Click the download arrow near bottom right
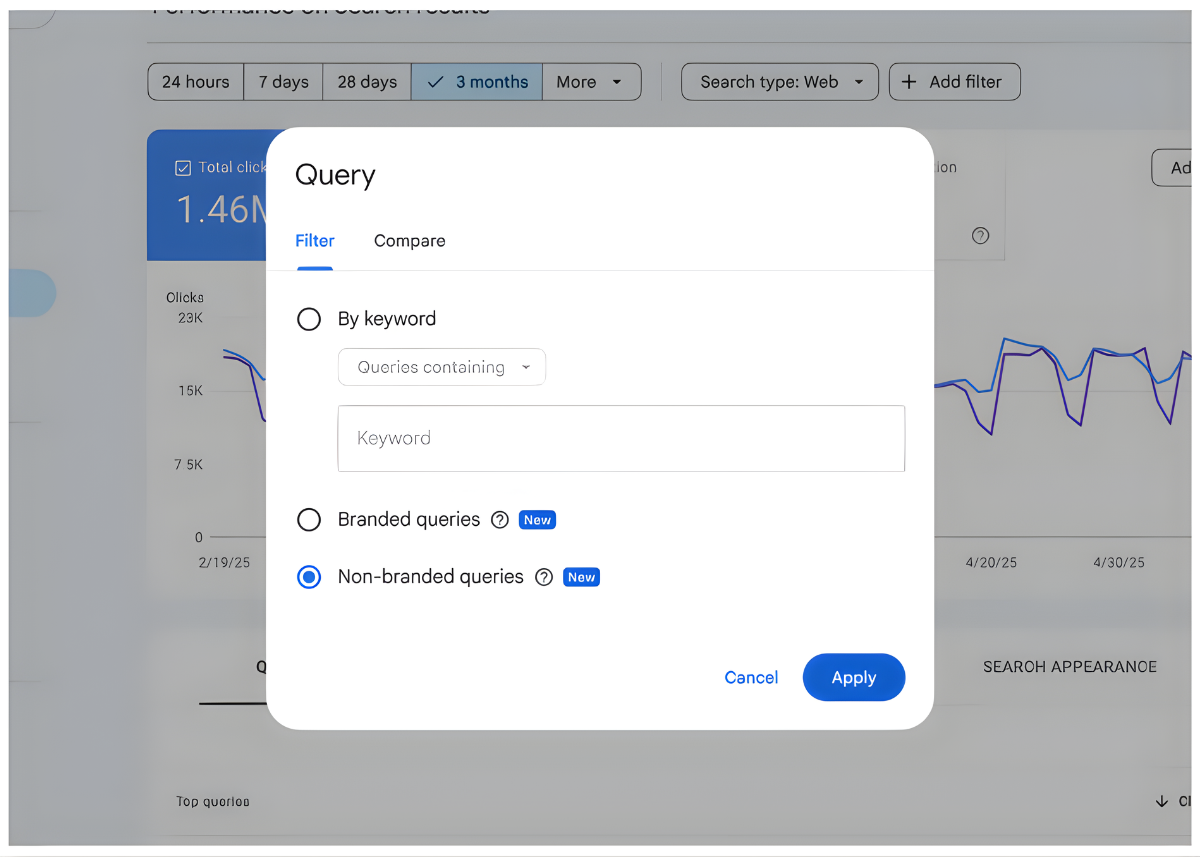This screenshot has width=1200, height=857. pos(1162,801)
